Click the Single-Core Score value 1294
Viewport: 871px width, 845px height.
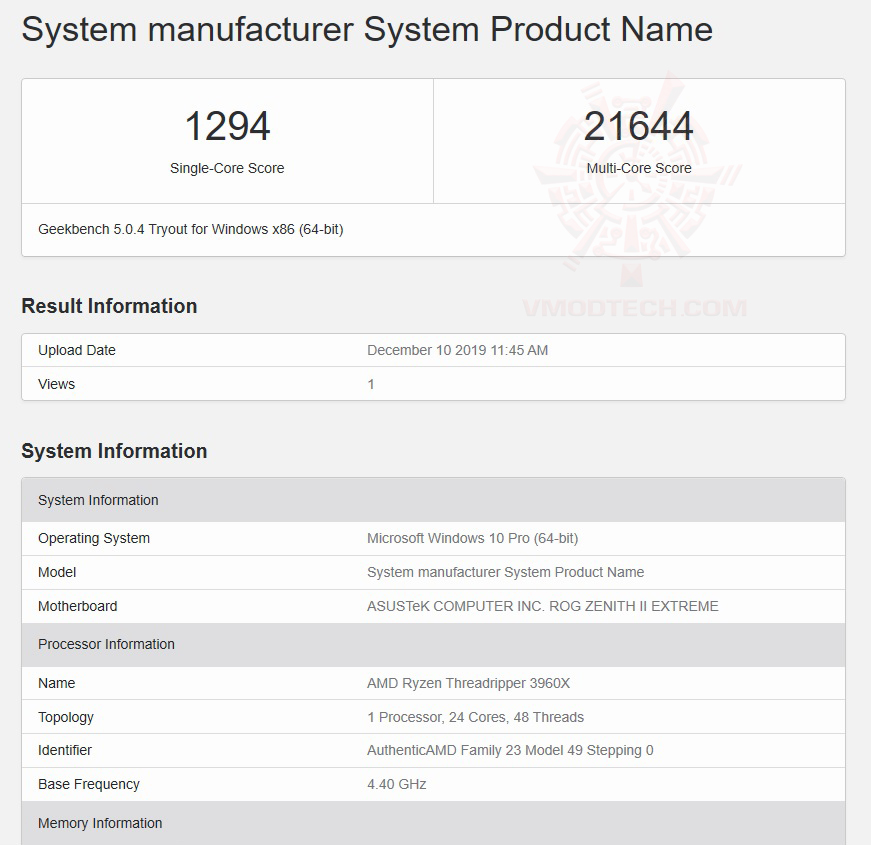click(227, 126)
